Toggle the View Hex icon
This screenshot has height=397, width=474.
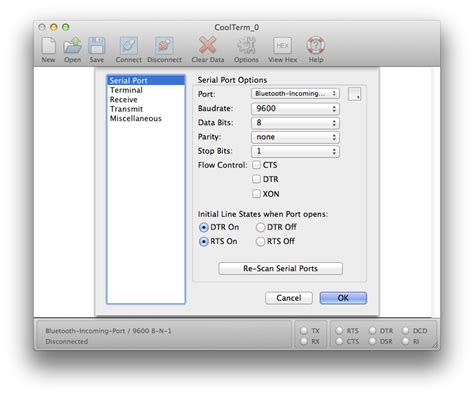point(282,45)
